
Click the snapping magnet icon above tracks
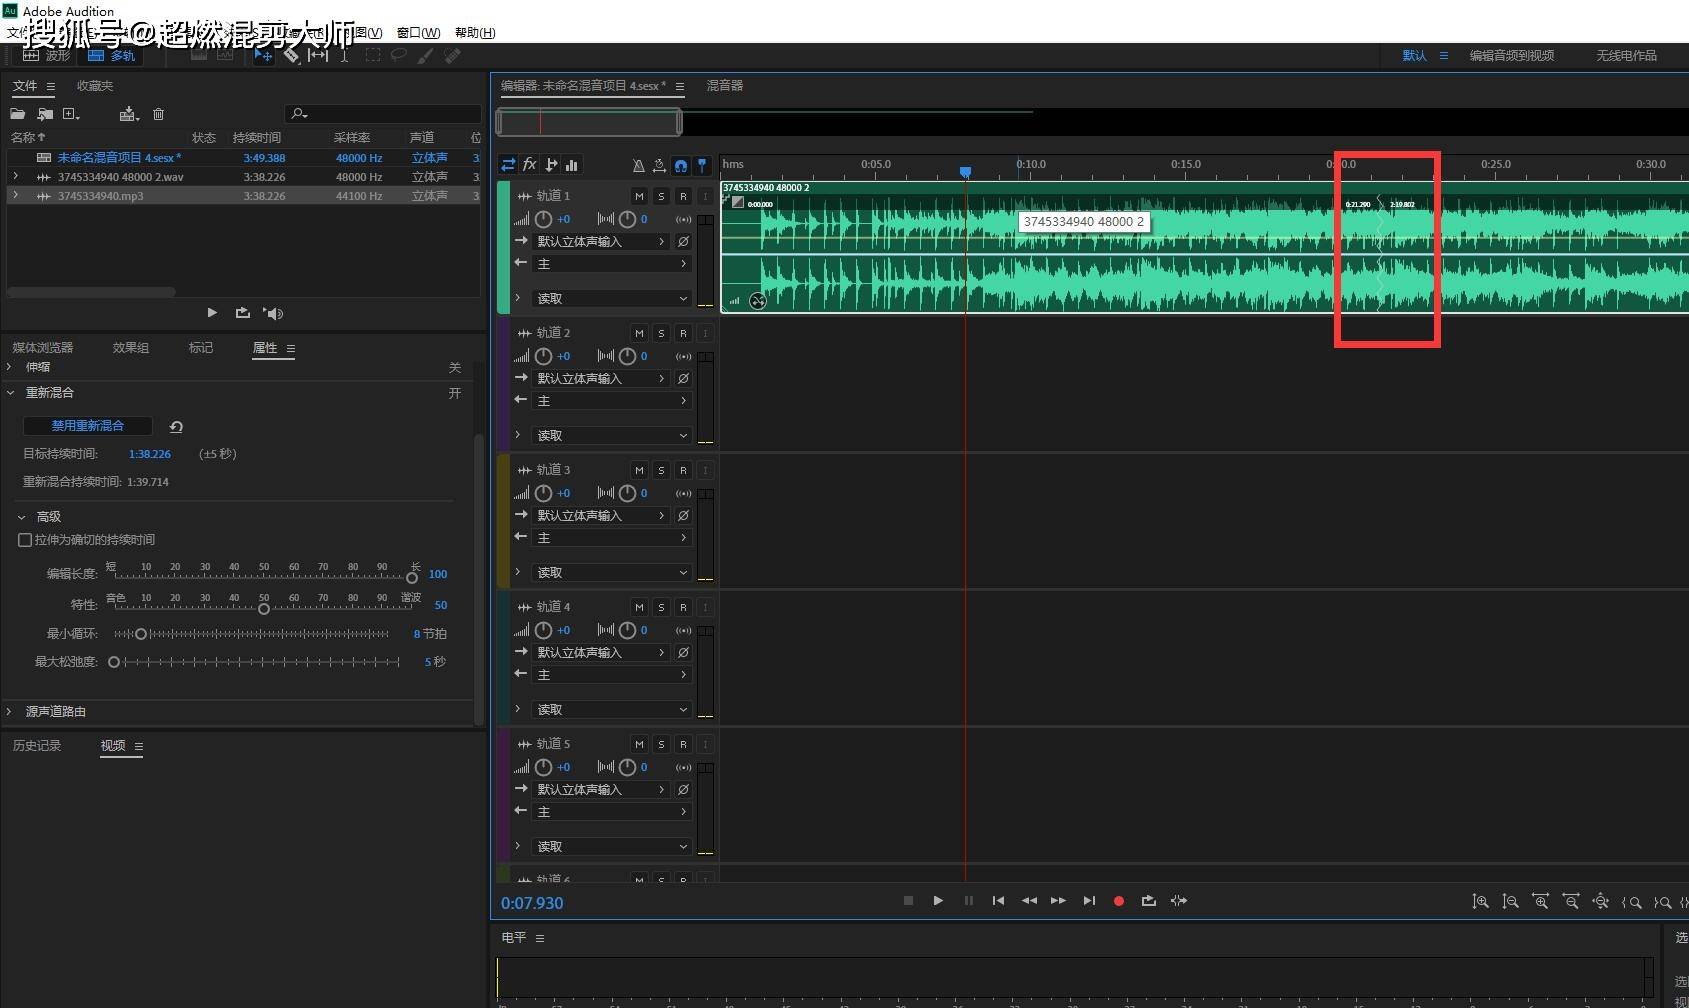click(x=681, y=165)
